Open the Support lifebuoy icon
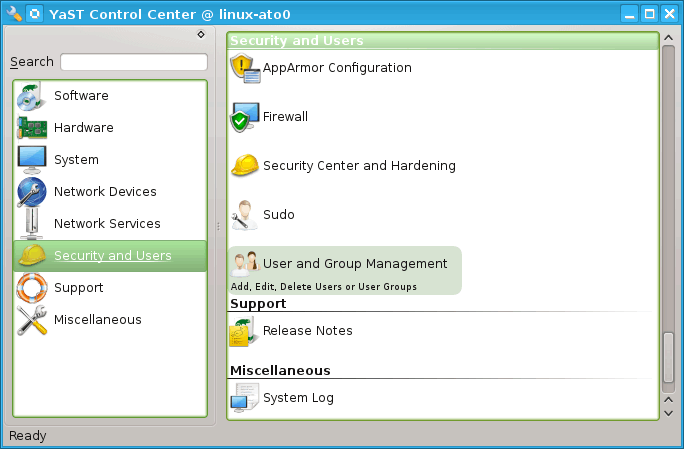684x449 pixels. [31, 288]
